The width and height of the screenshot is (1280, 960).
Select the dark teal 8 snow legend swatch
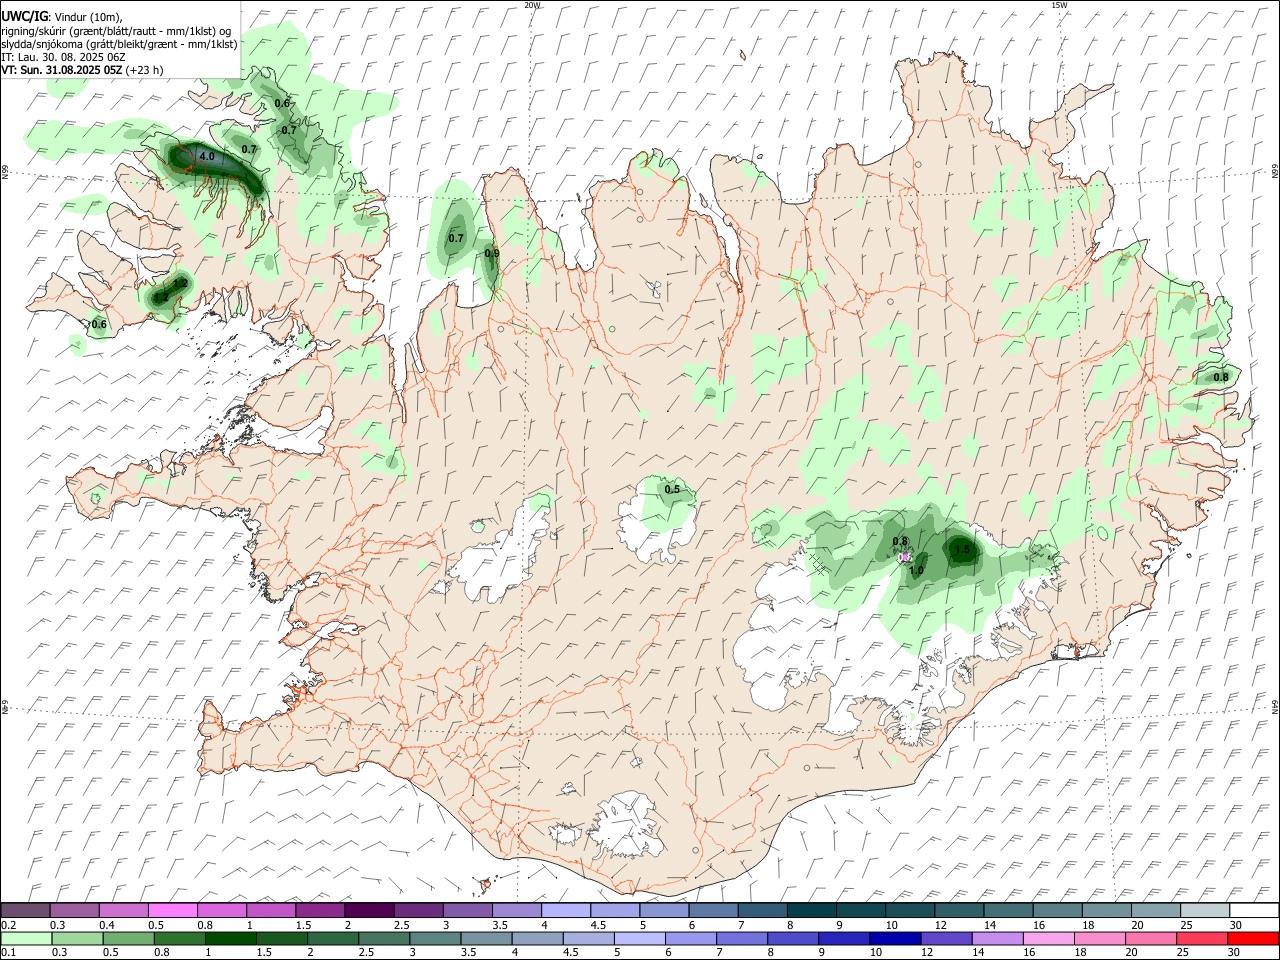point(812,911)
